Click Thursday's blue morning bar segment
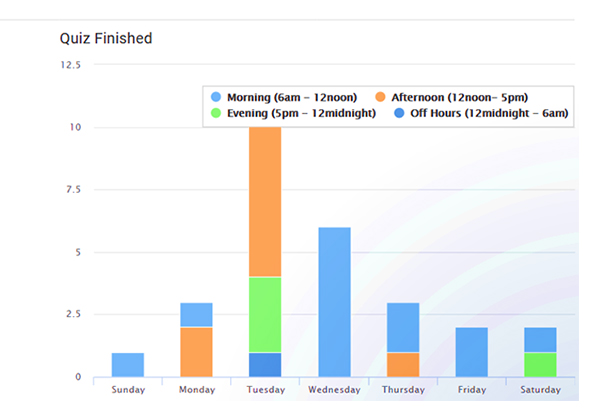 click(x=403, y=327)
